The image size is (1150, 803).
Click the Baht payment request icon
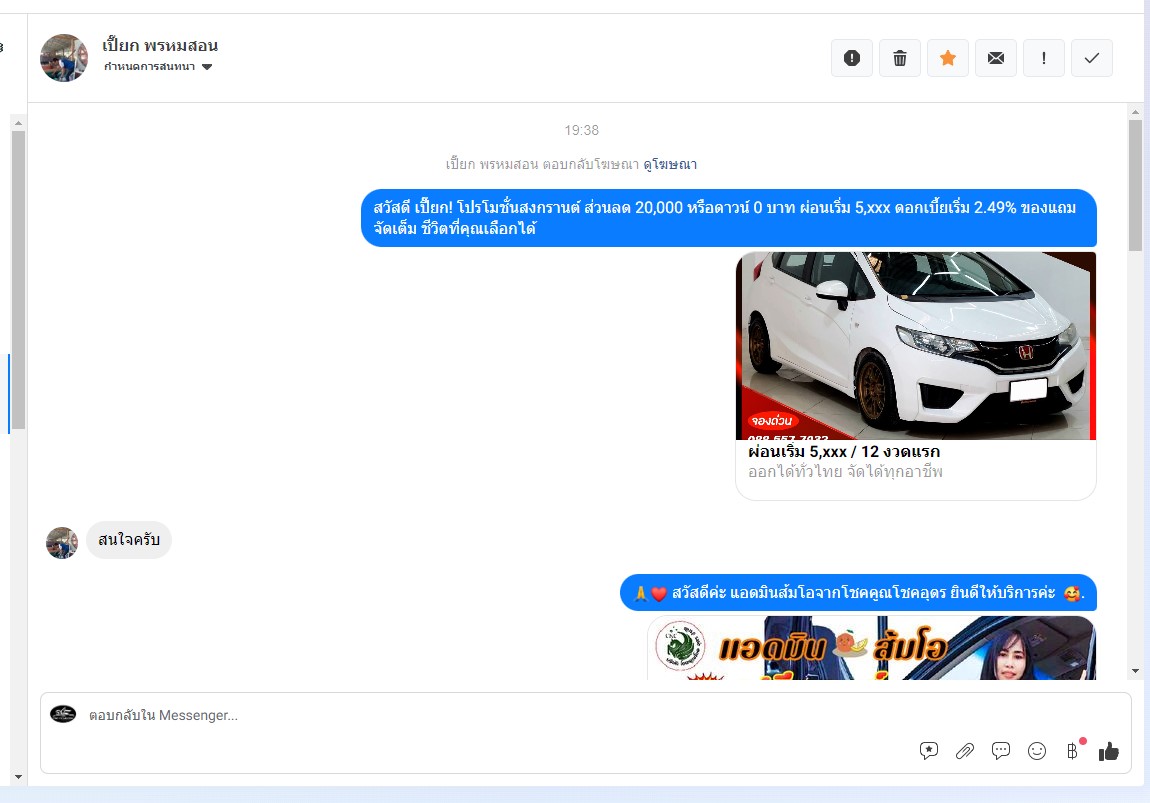tap(1072, 751)
